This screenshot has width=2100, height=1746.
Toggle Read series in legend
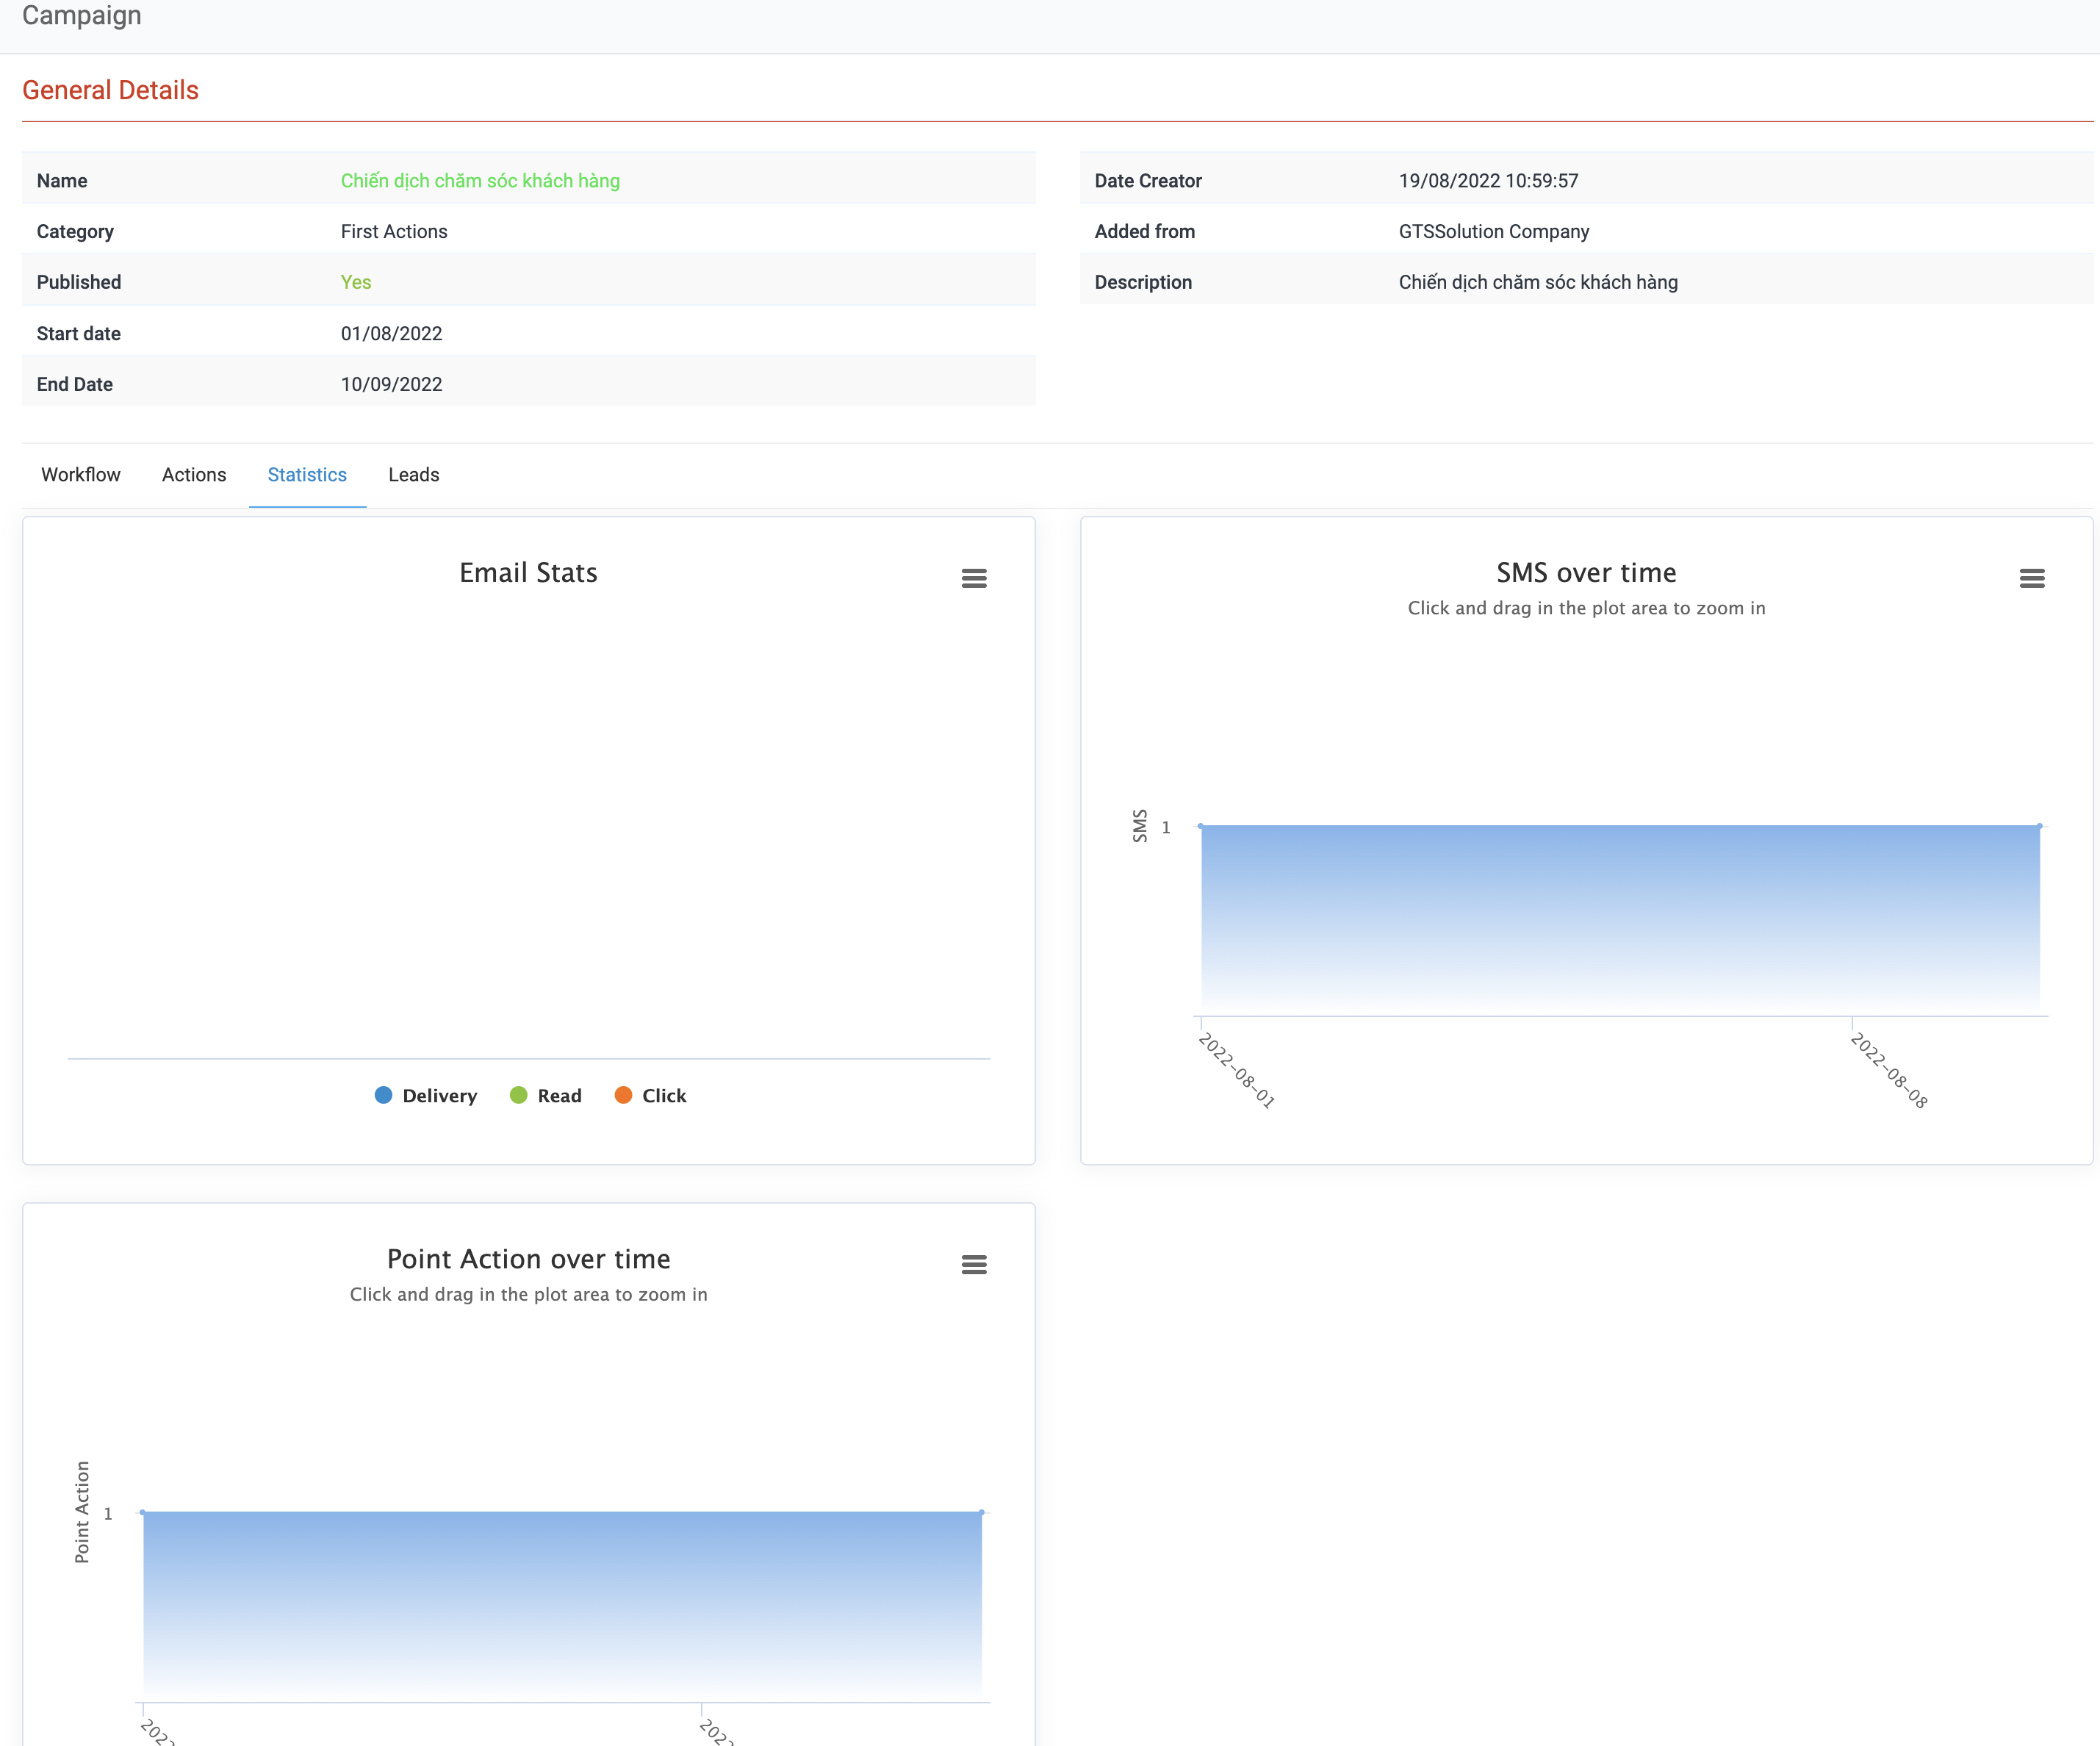559,1096
